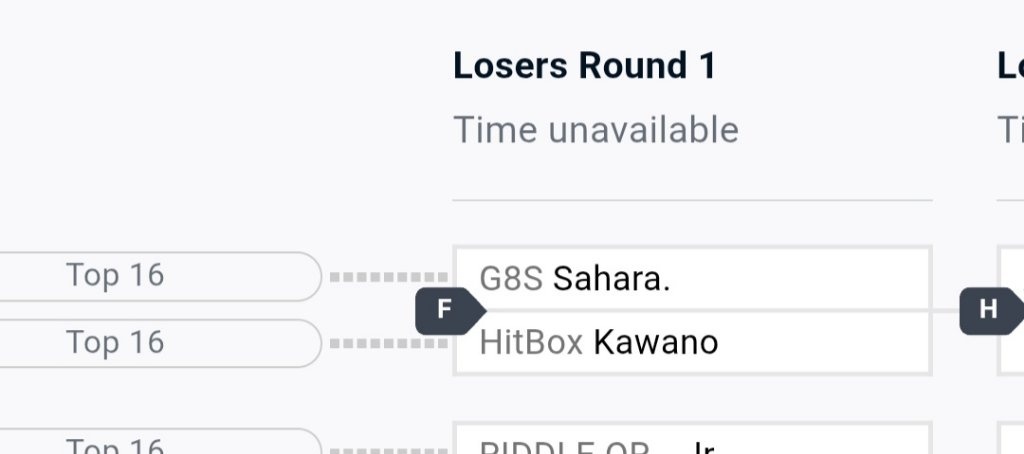Open the cut-off match box at bottom right
The width and height of the screenshot is (1024, 454).
(1012, 440)
